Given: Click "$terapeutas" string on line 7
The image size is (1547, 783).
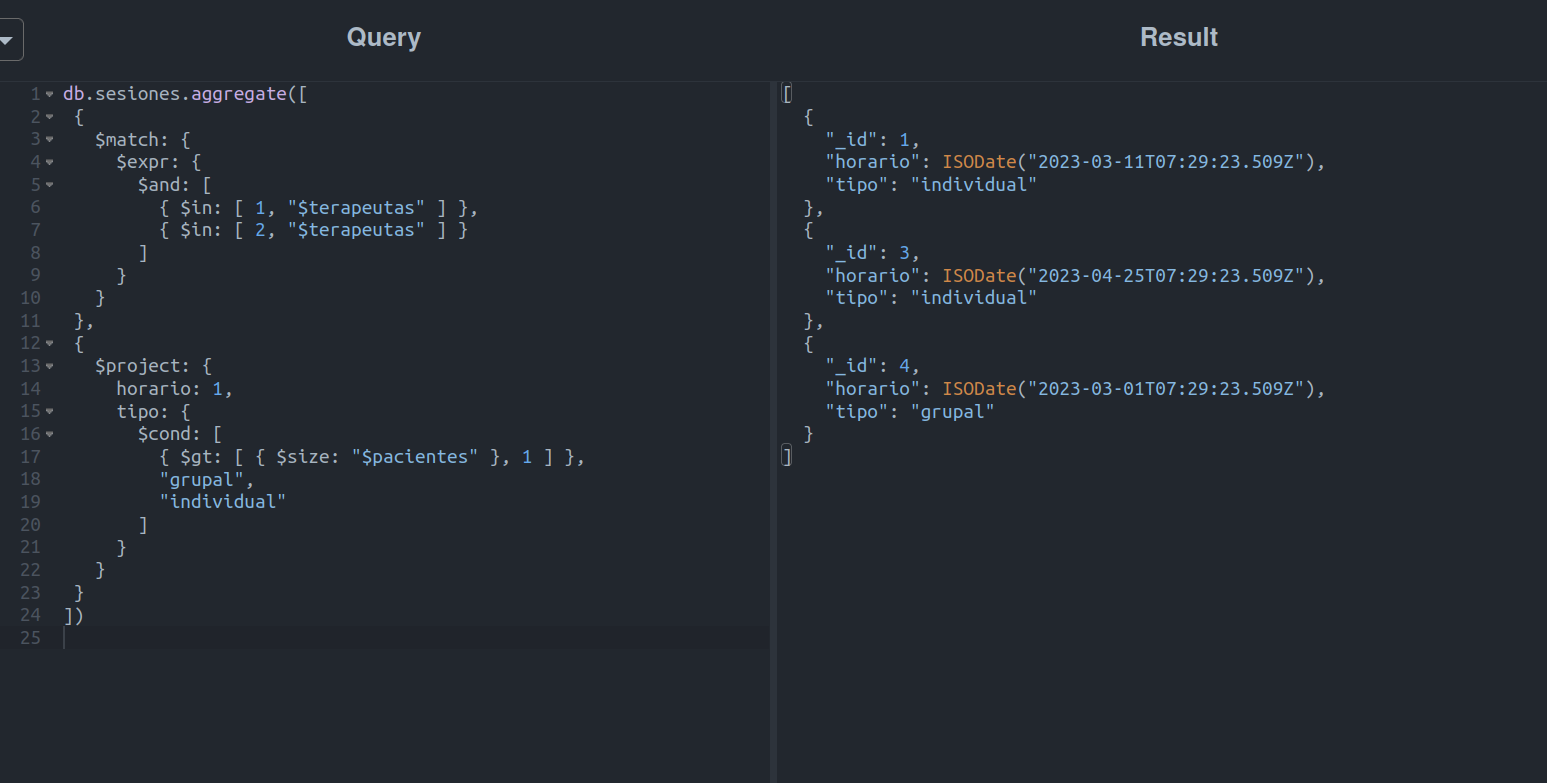Looking at the screenshot, I should pyautogui.click(x=356, y=230).
